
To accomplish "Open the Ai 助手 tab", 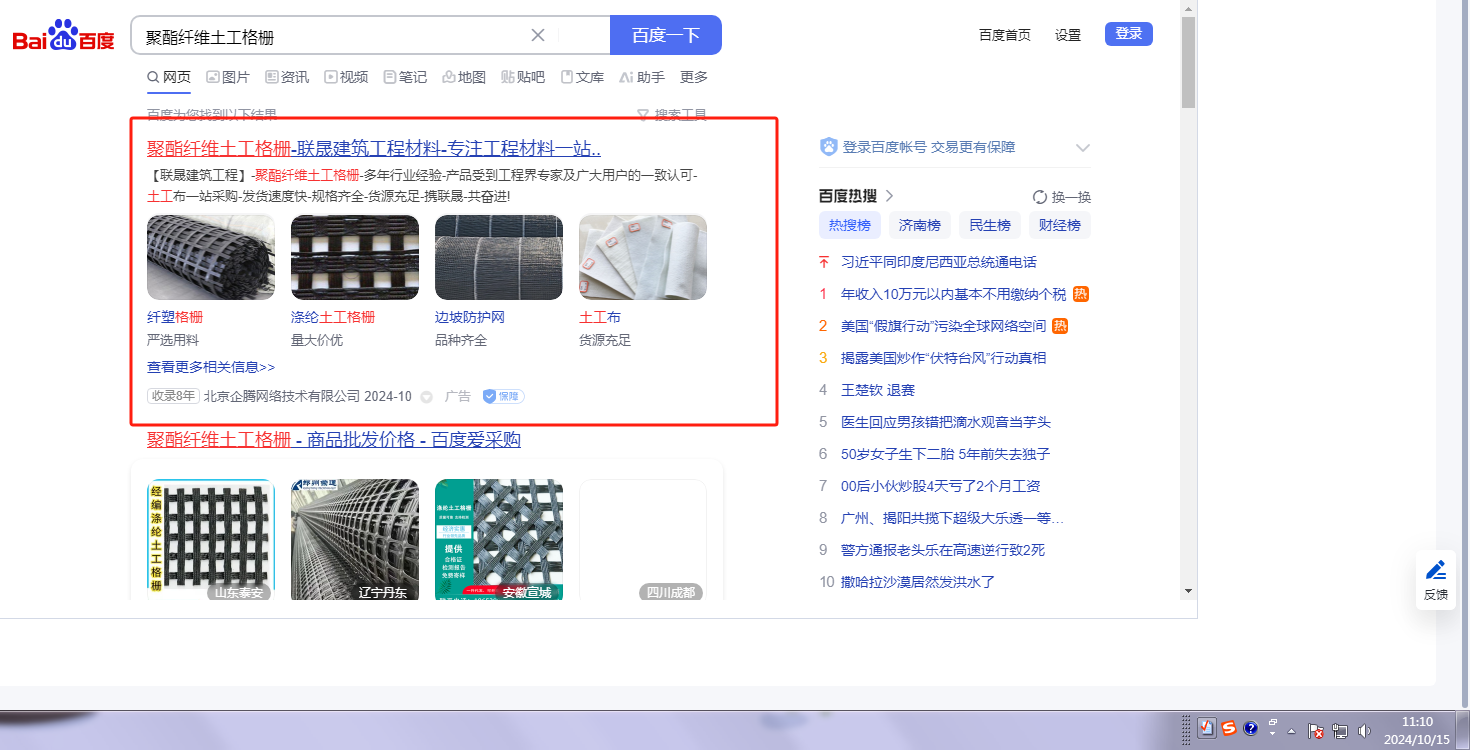I will [642, 77].
